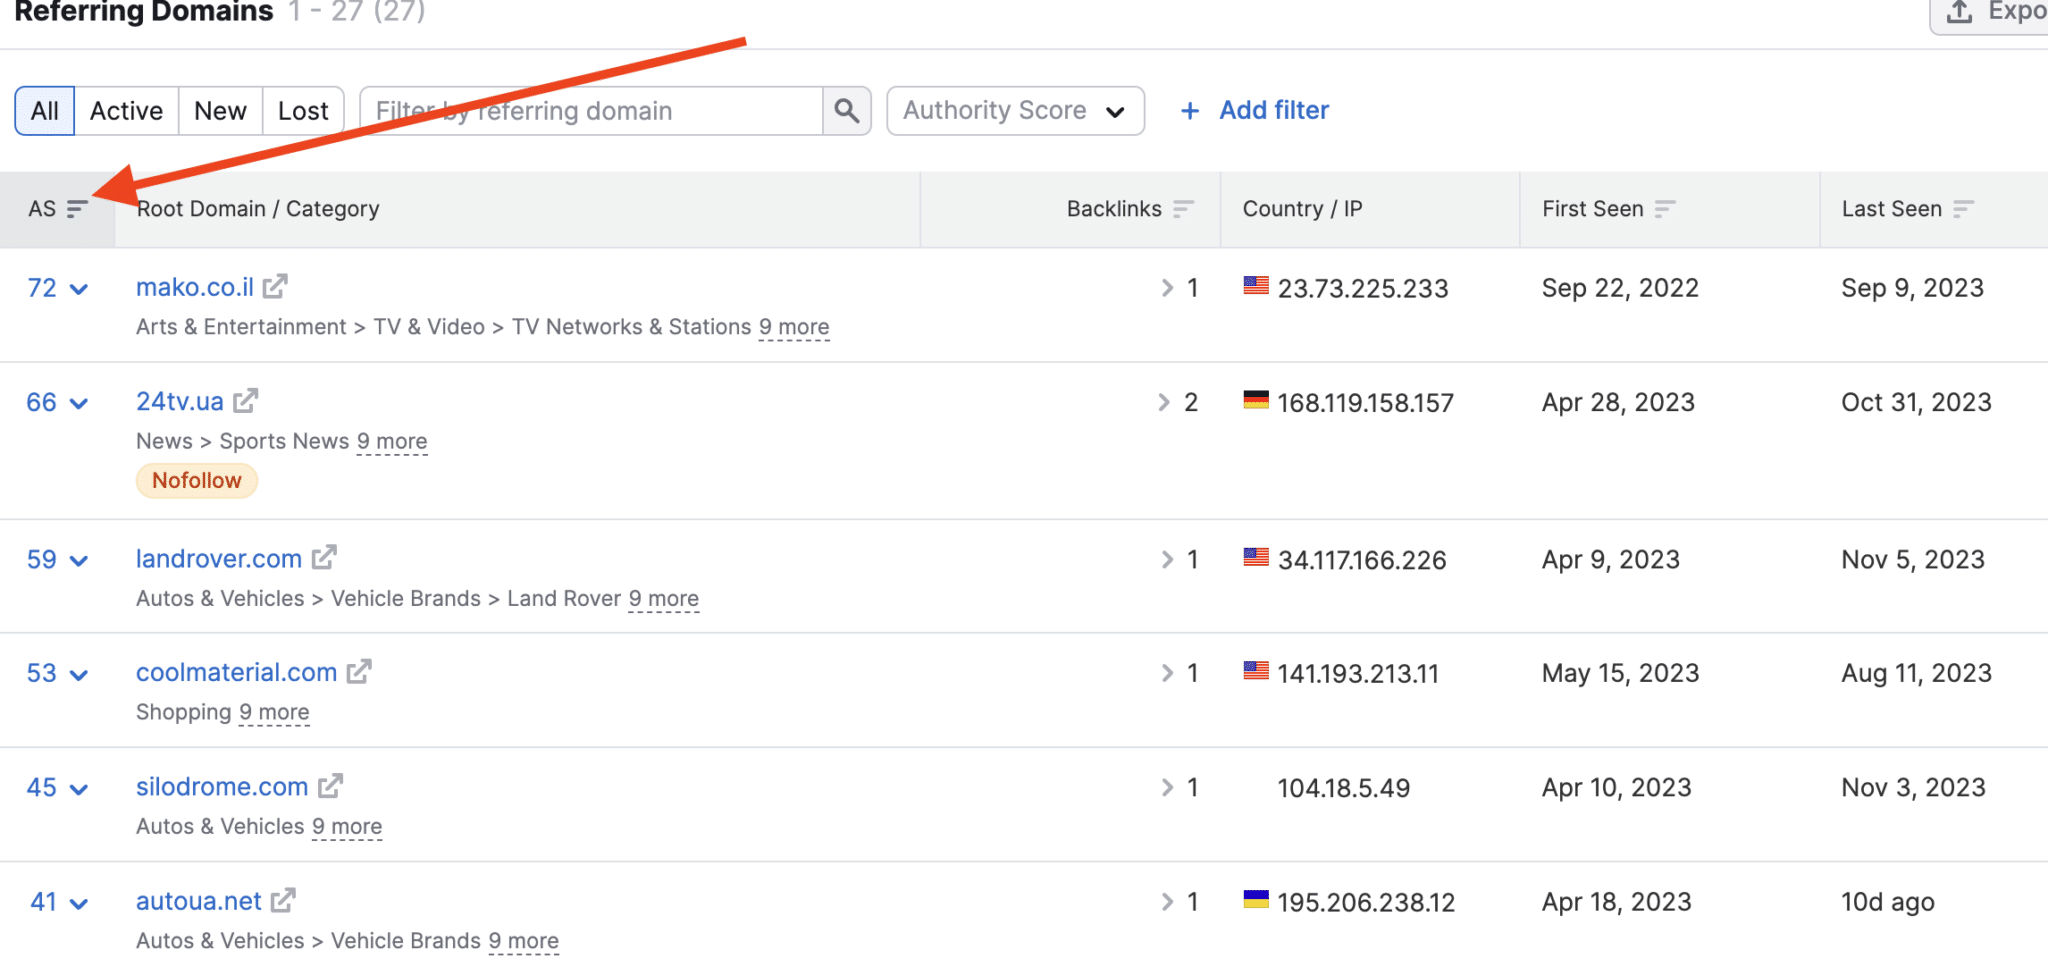Show 9 more categories for landrover.com
Screen dimensions: 2048x967
click(664, 598)
